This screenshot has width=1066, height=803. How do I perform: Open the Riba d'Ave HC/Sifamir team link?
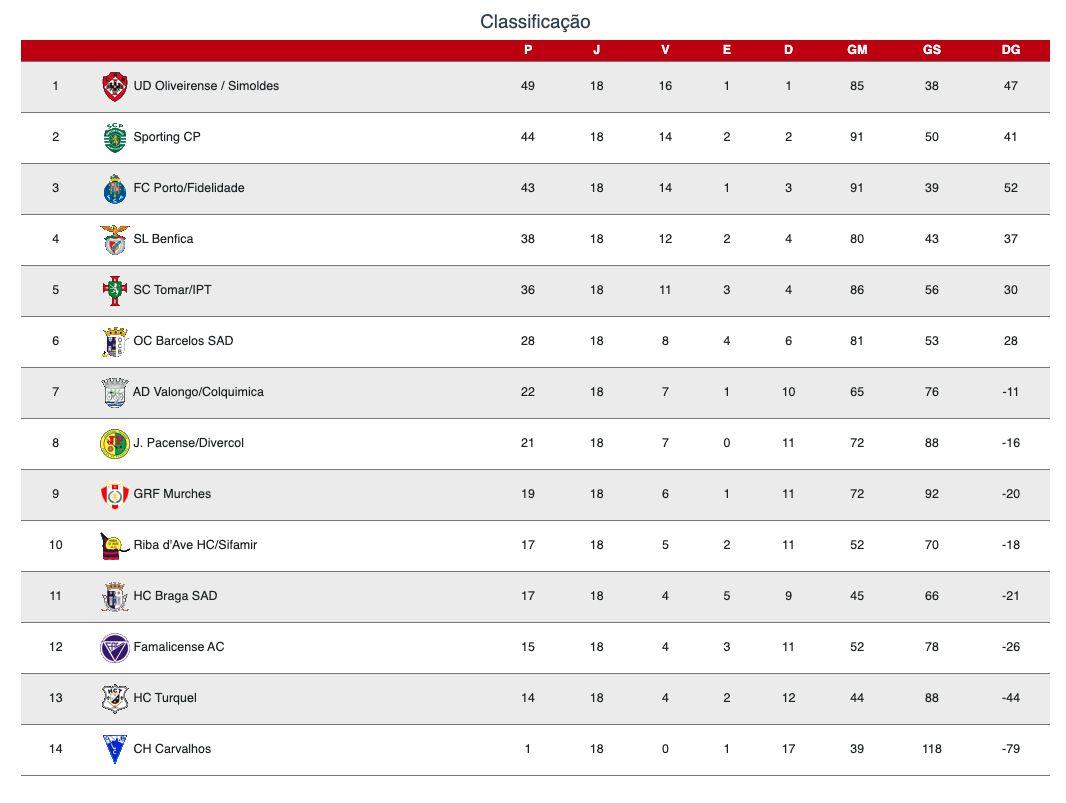click(195, 545)
